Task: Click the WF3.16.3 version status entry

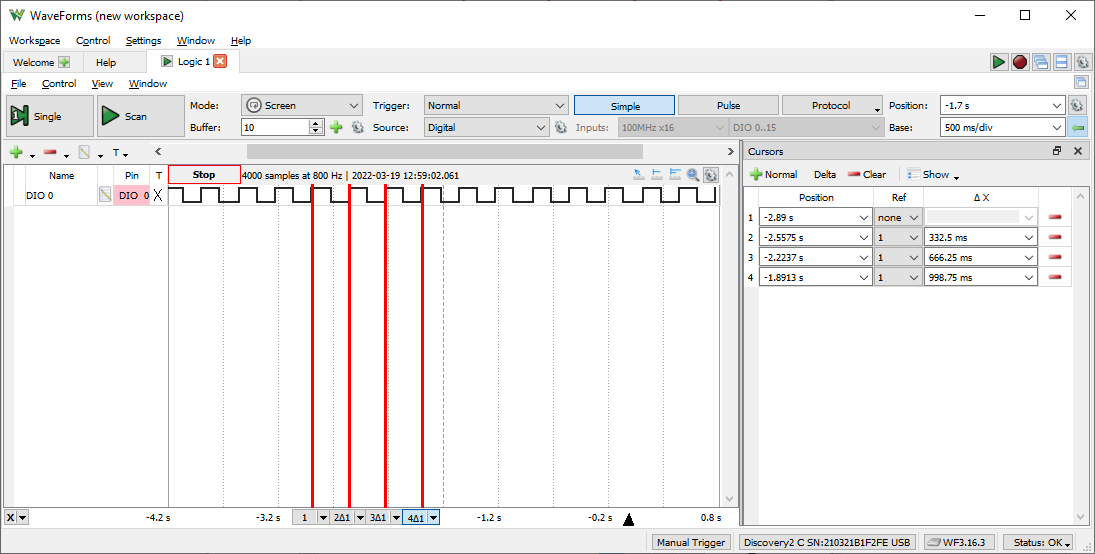Action: point(961,542)
